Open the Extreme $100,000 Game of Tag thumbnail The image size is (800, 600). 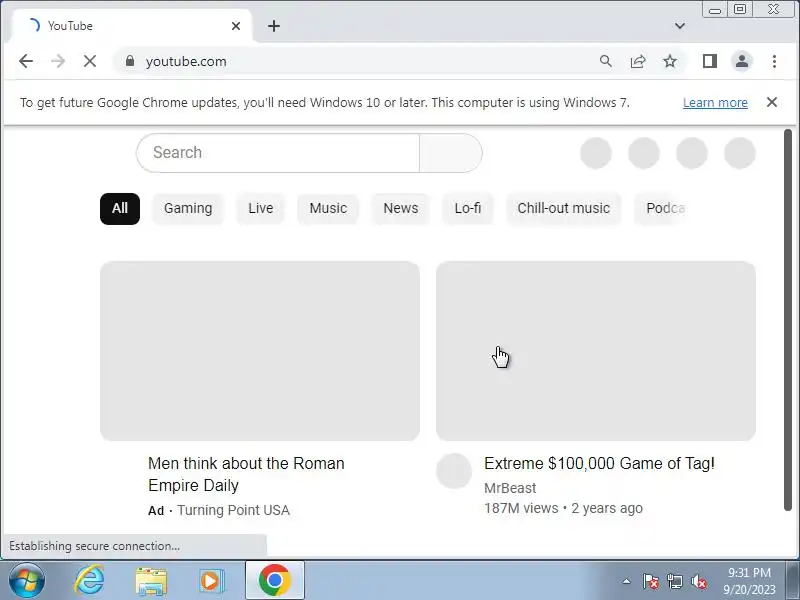(x=595, y=351)
